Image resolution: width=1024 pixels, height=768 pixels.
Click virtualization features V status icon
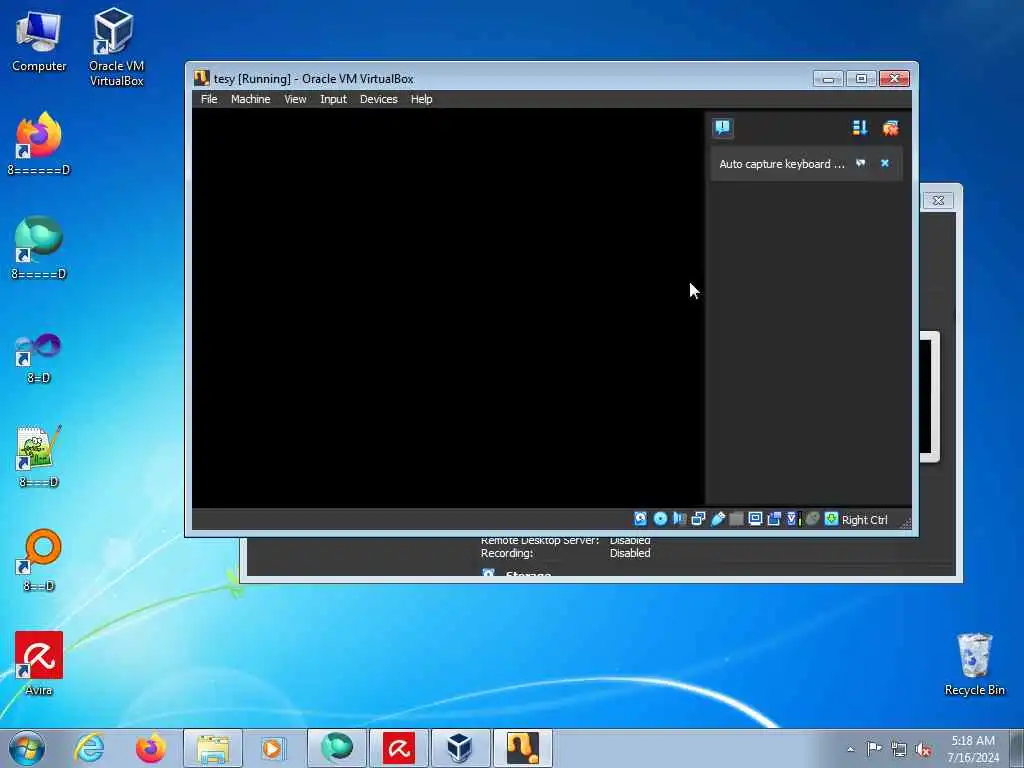pyautogui.click(x=793, y=519)
